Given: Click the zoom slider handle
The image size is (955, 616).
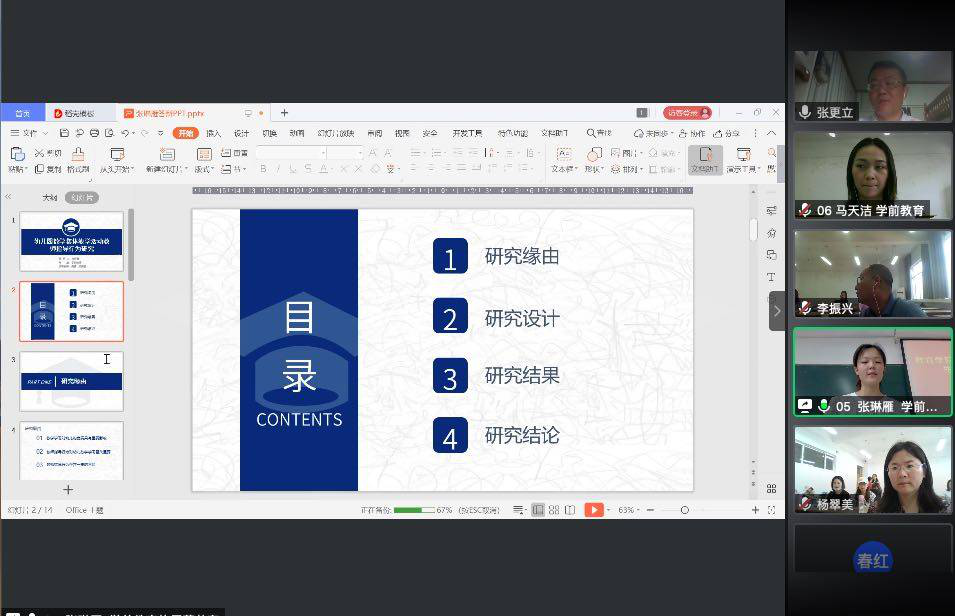Looking at the screenshot, I should point(684,510).
